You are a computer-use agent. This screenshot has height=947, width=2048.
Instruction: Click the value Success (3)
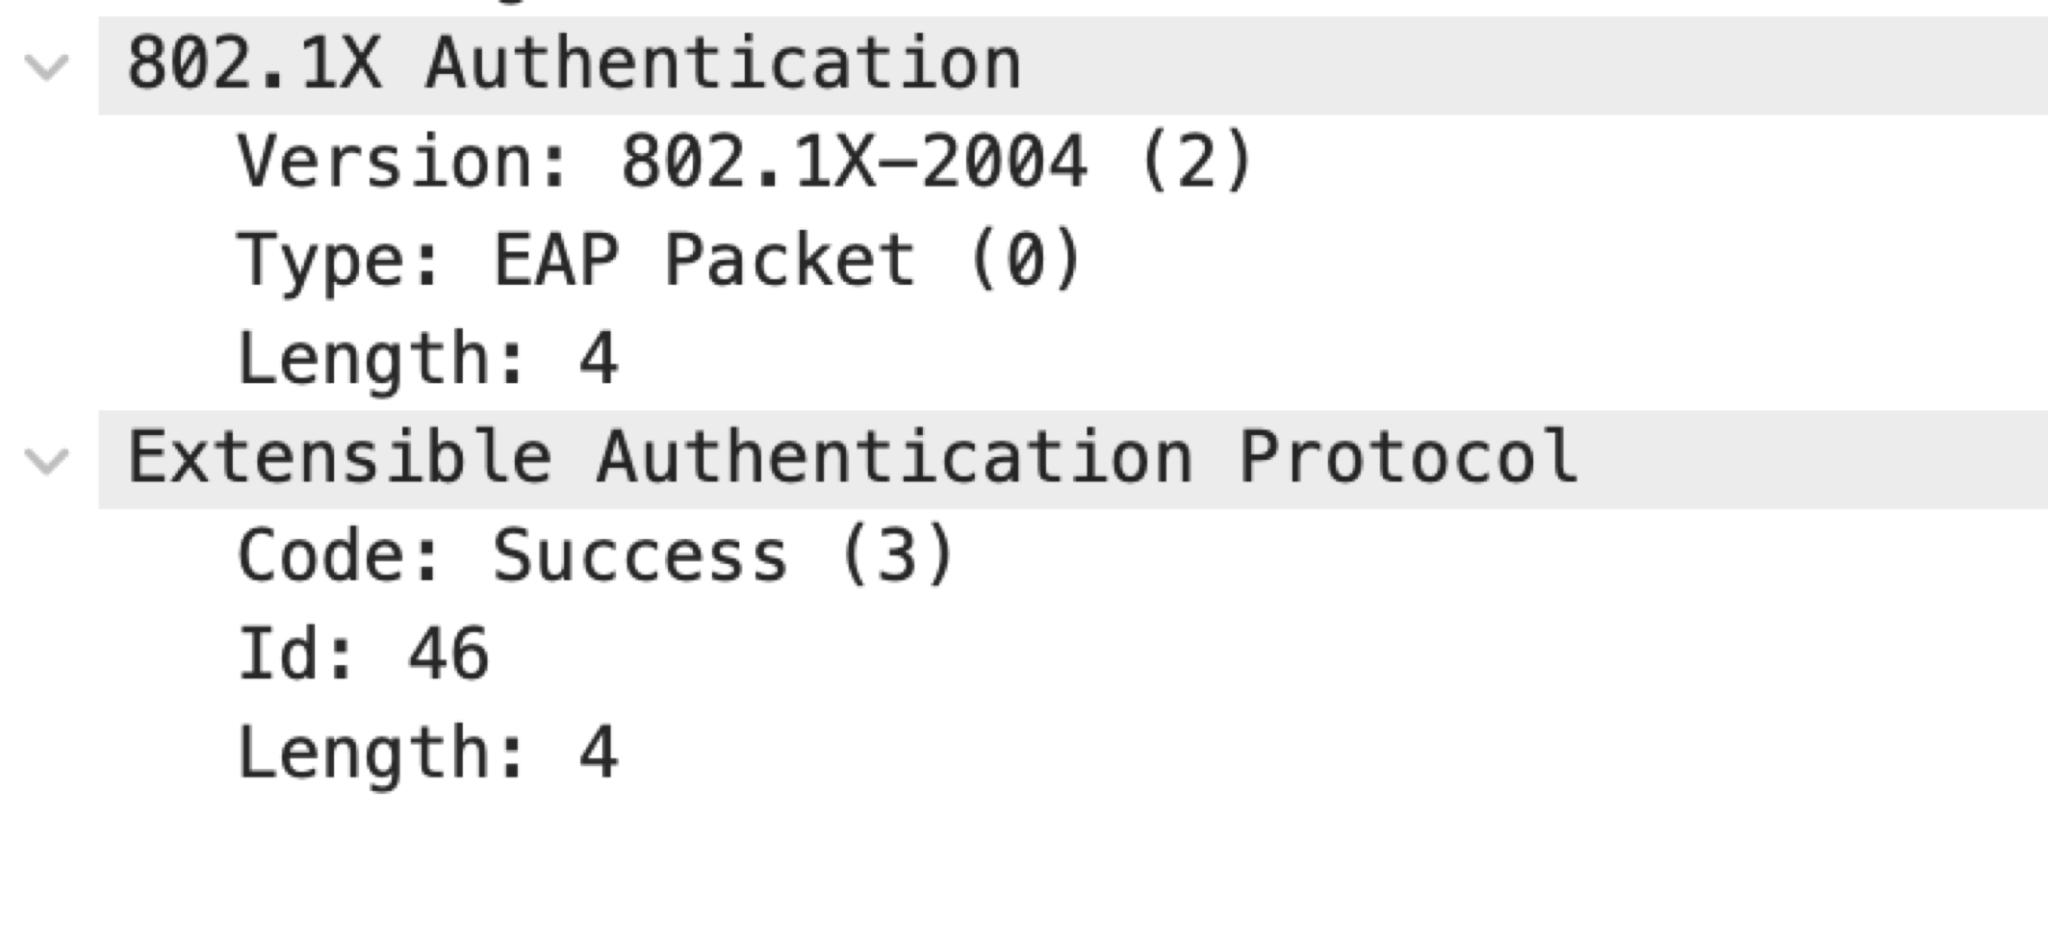(720, 555)
